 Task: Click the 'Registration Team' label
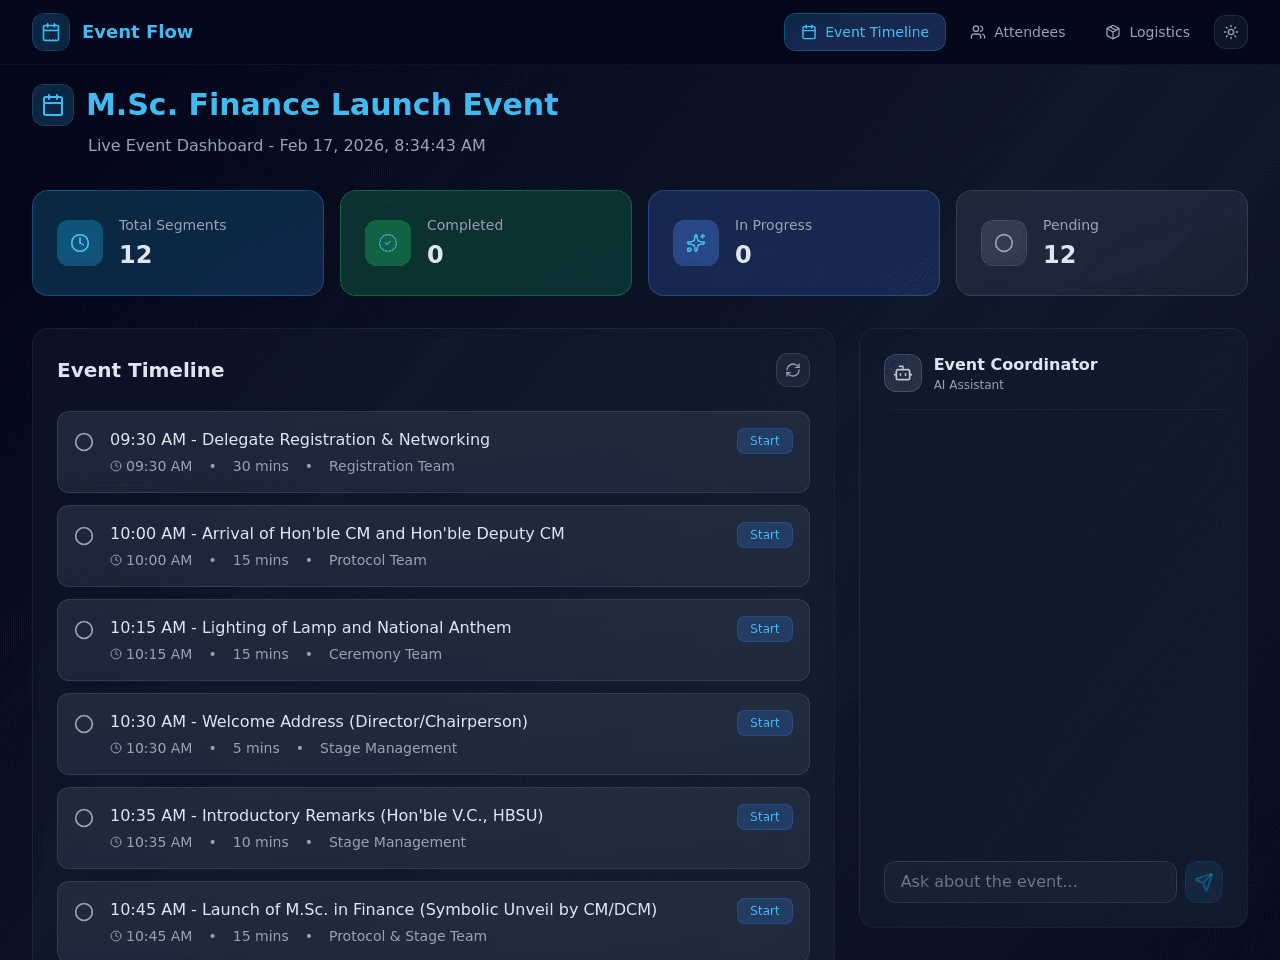click(x=392, y=466)
